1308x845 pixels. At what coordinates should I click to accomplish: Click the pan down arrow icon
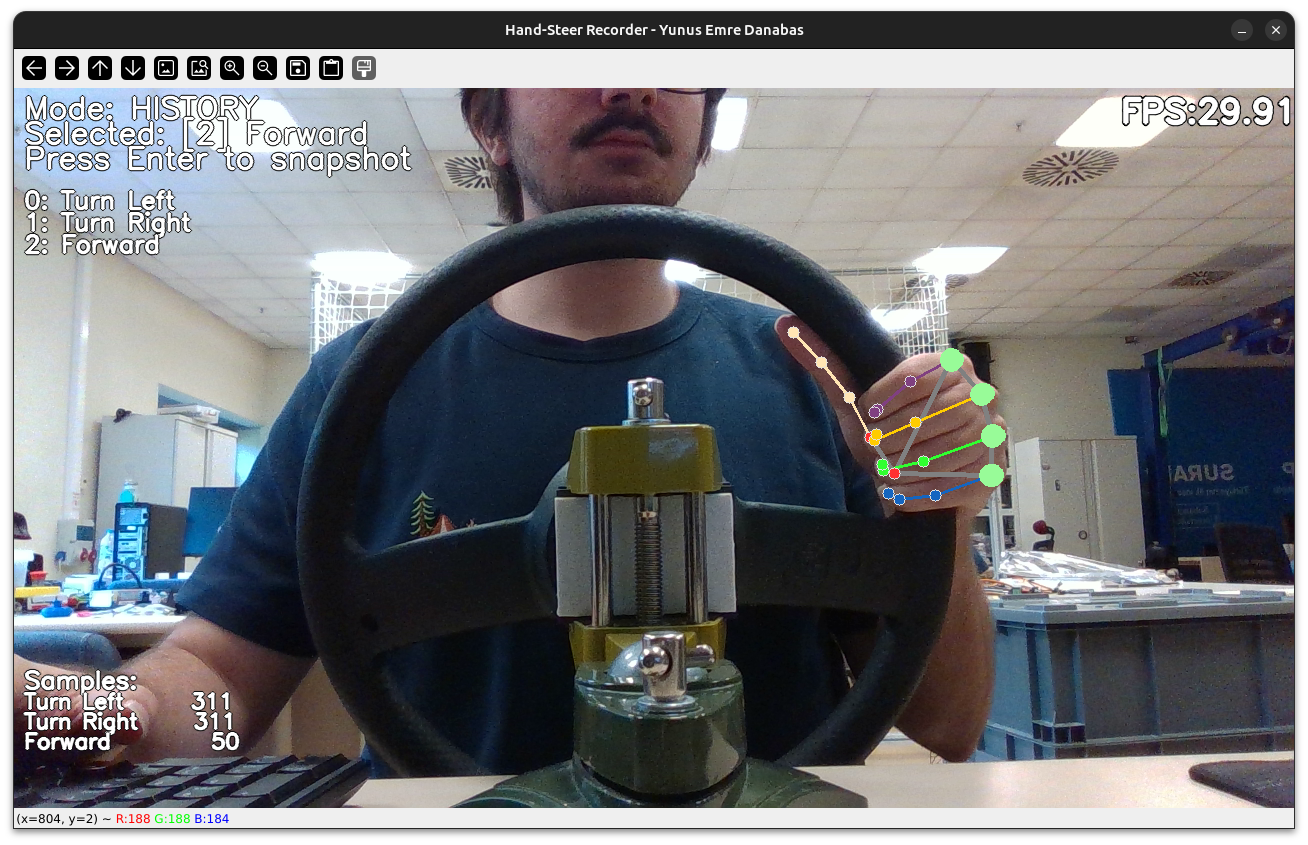coord(133,68)
